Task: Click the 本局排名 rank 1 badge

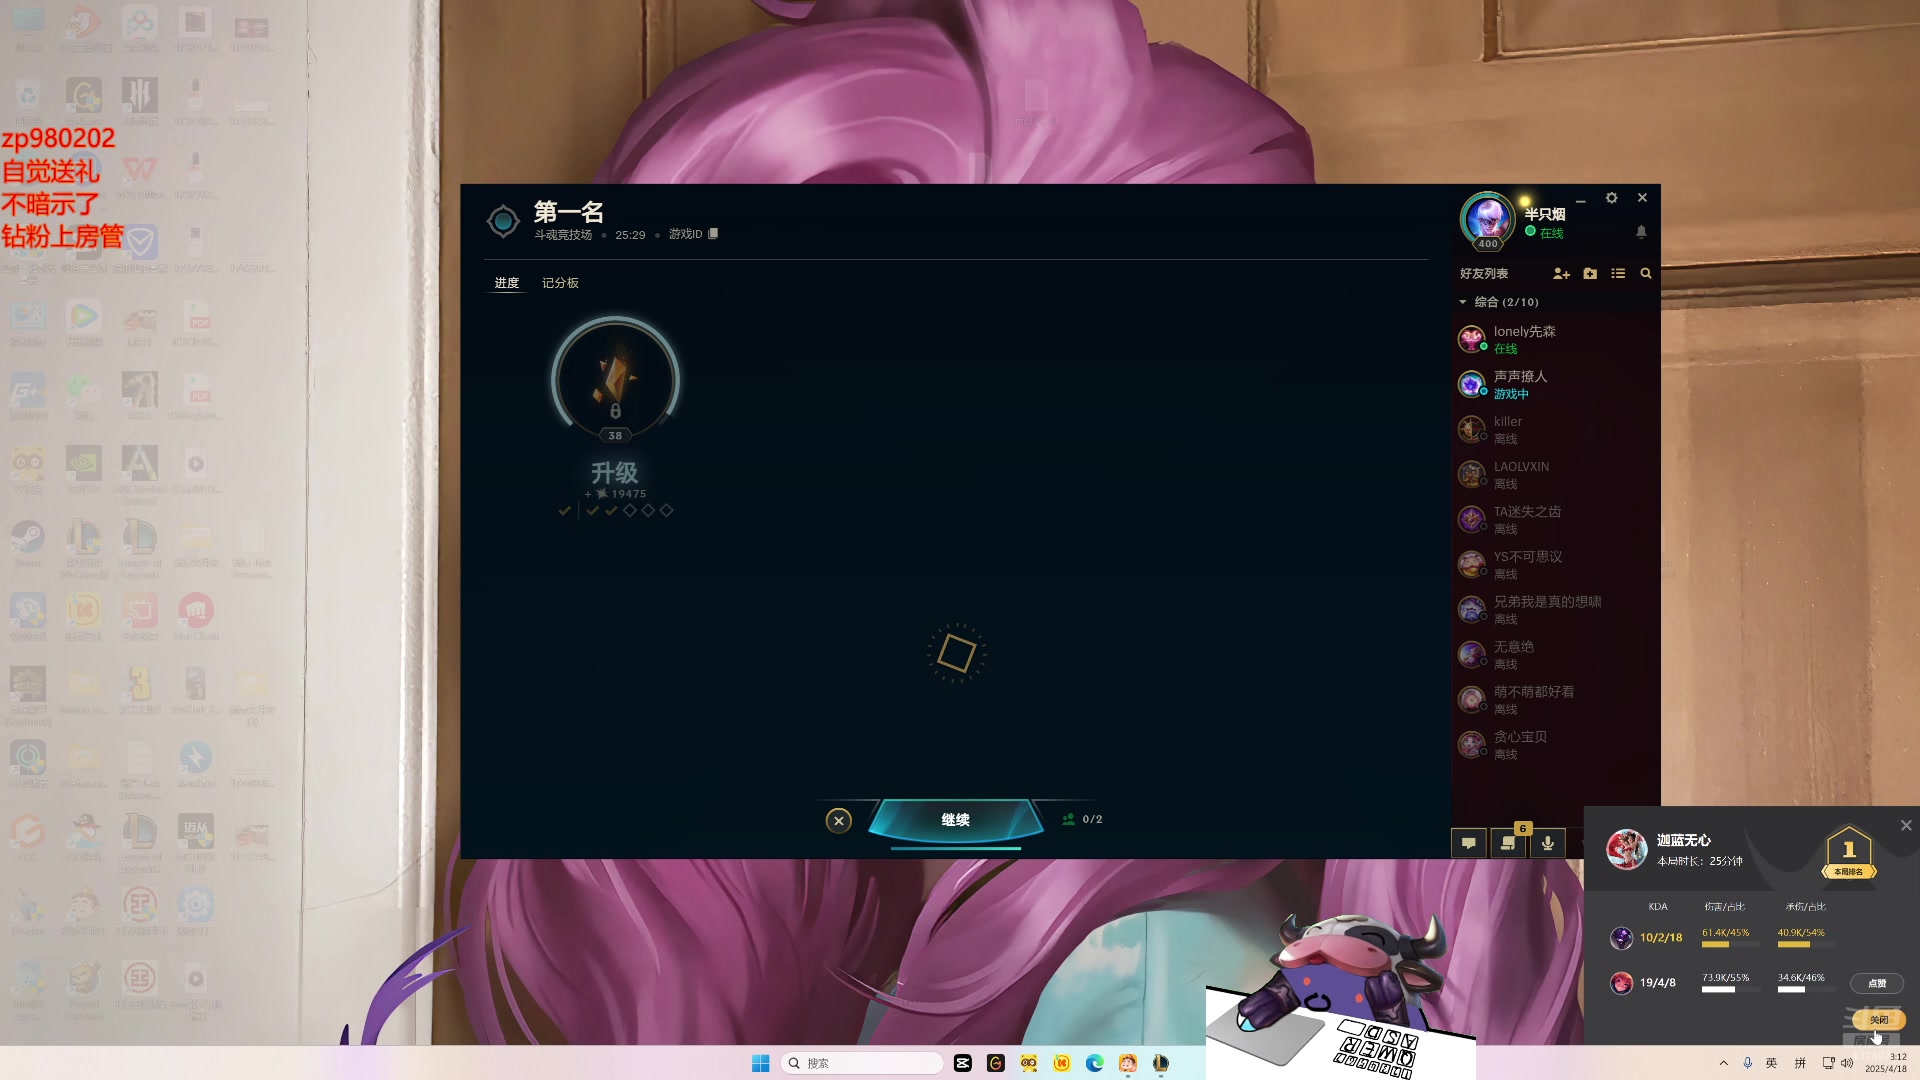Action: (x=1848, y=853)
